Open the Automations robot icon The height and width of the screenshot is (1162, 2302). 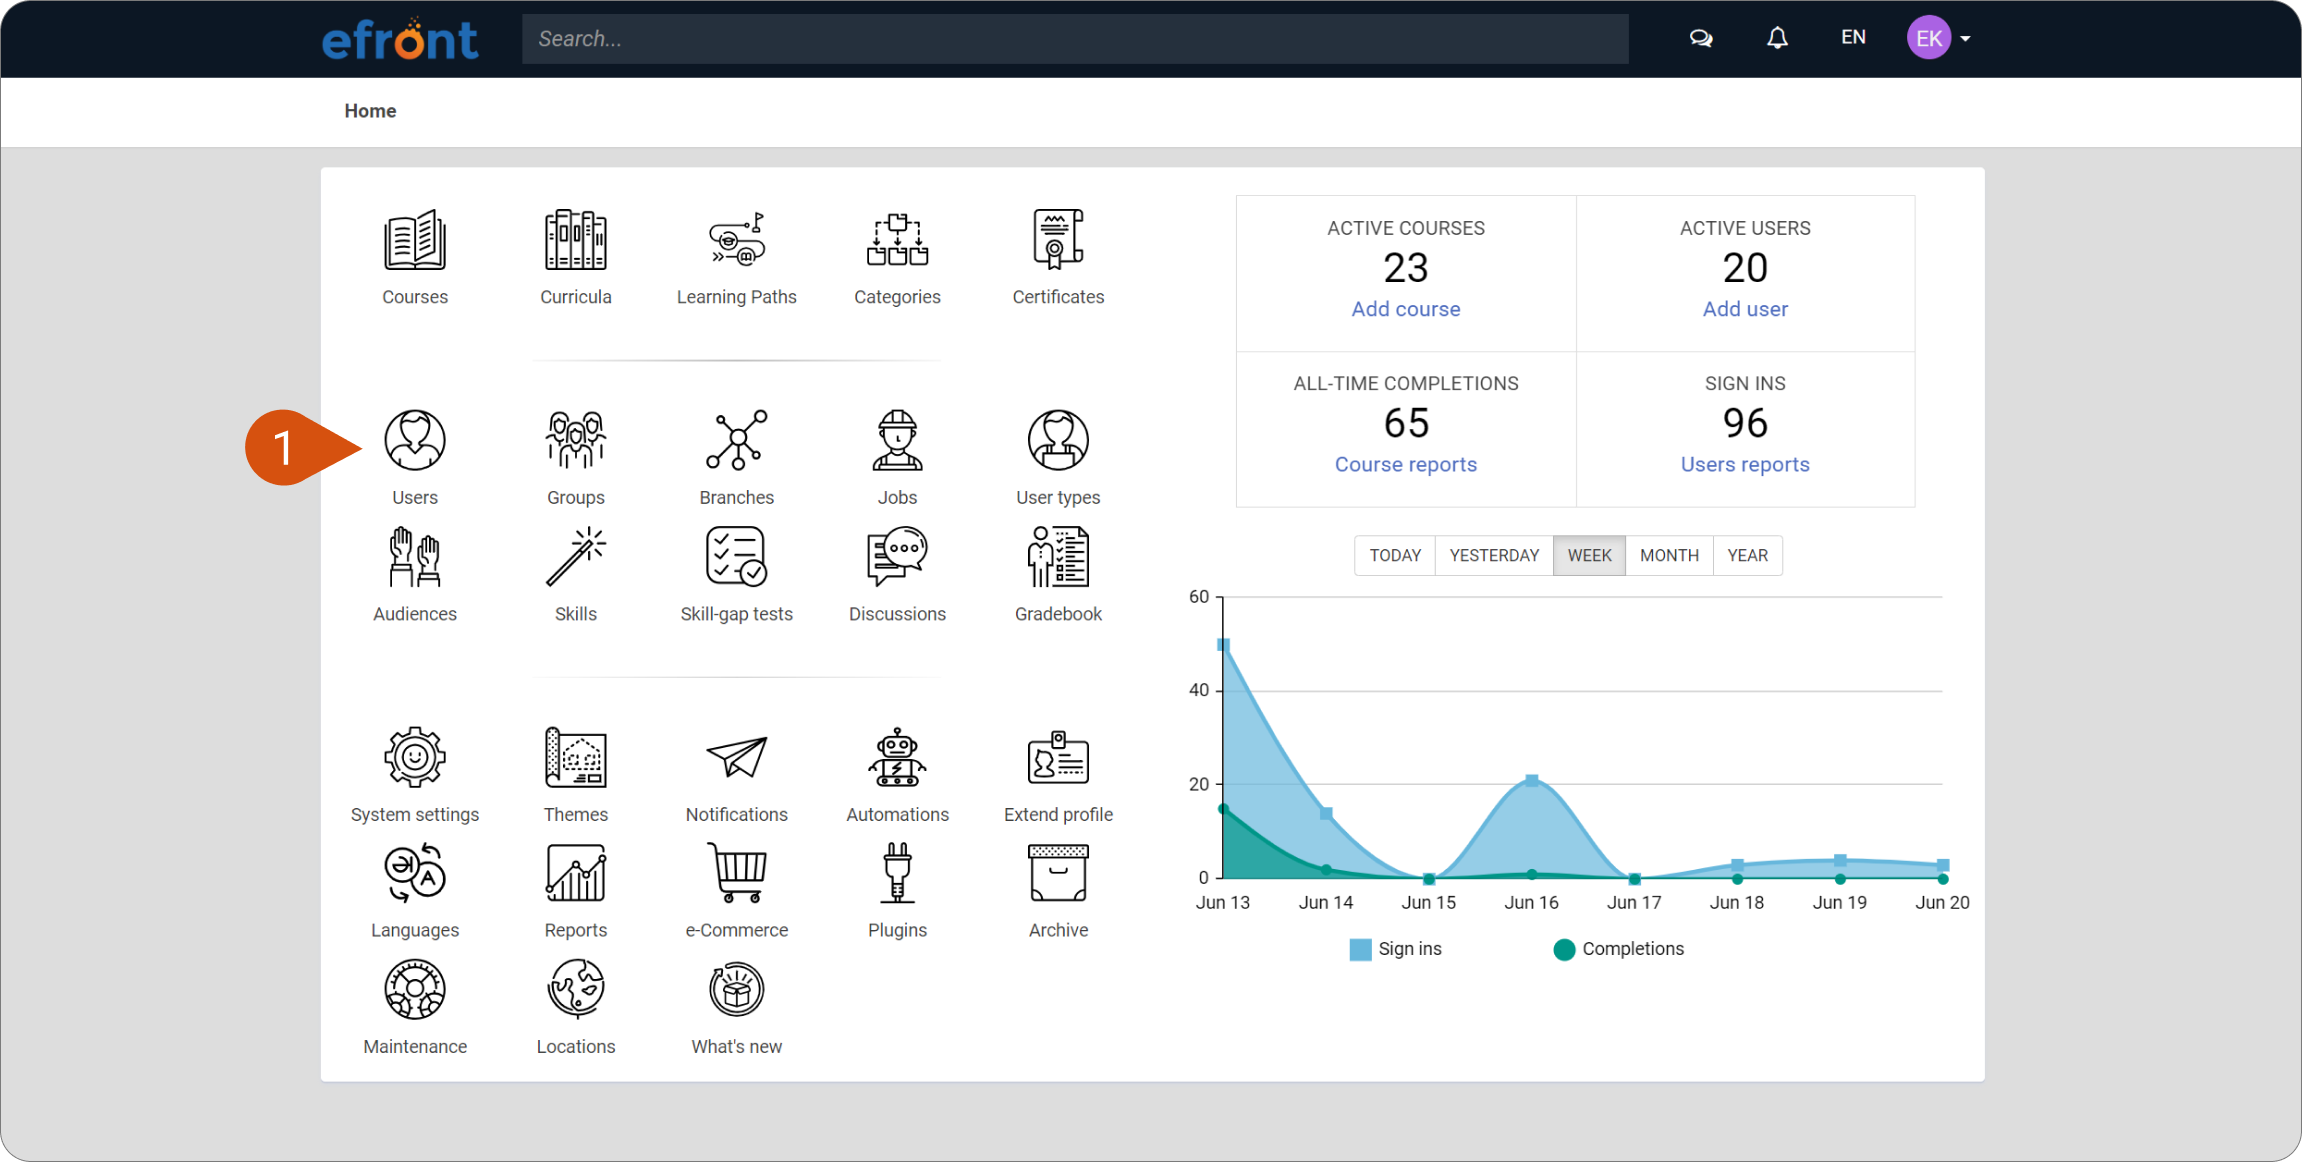coord(897,757)
